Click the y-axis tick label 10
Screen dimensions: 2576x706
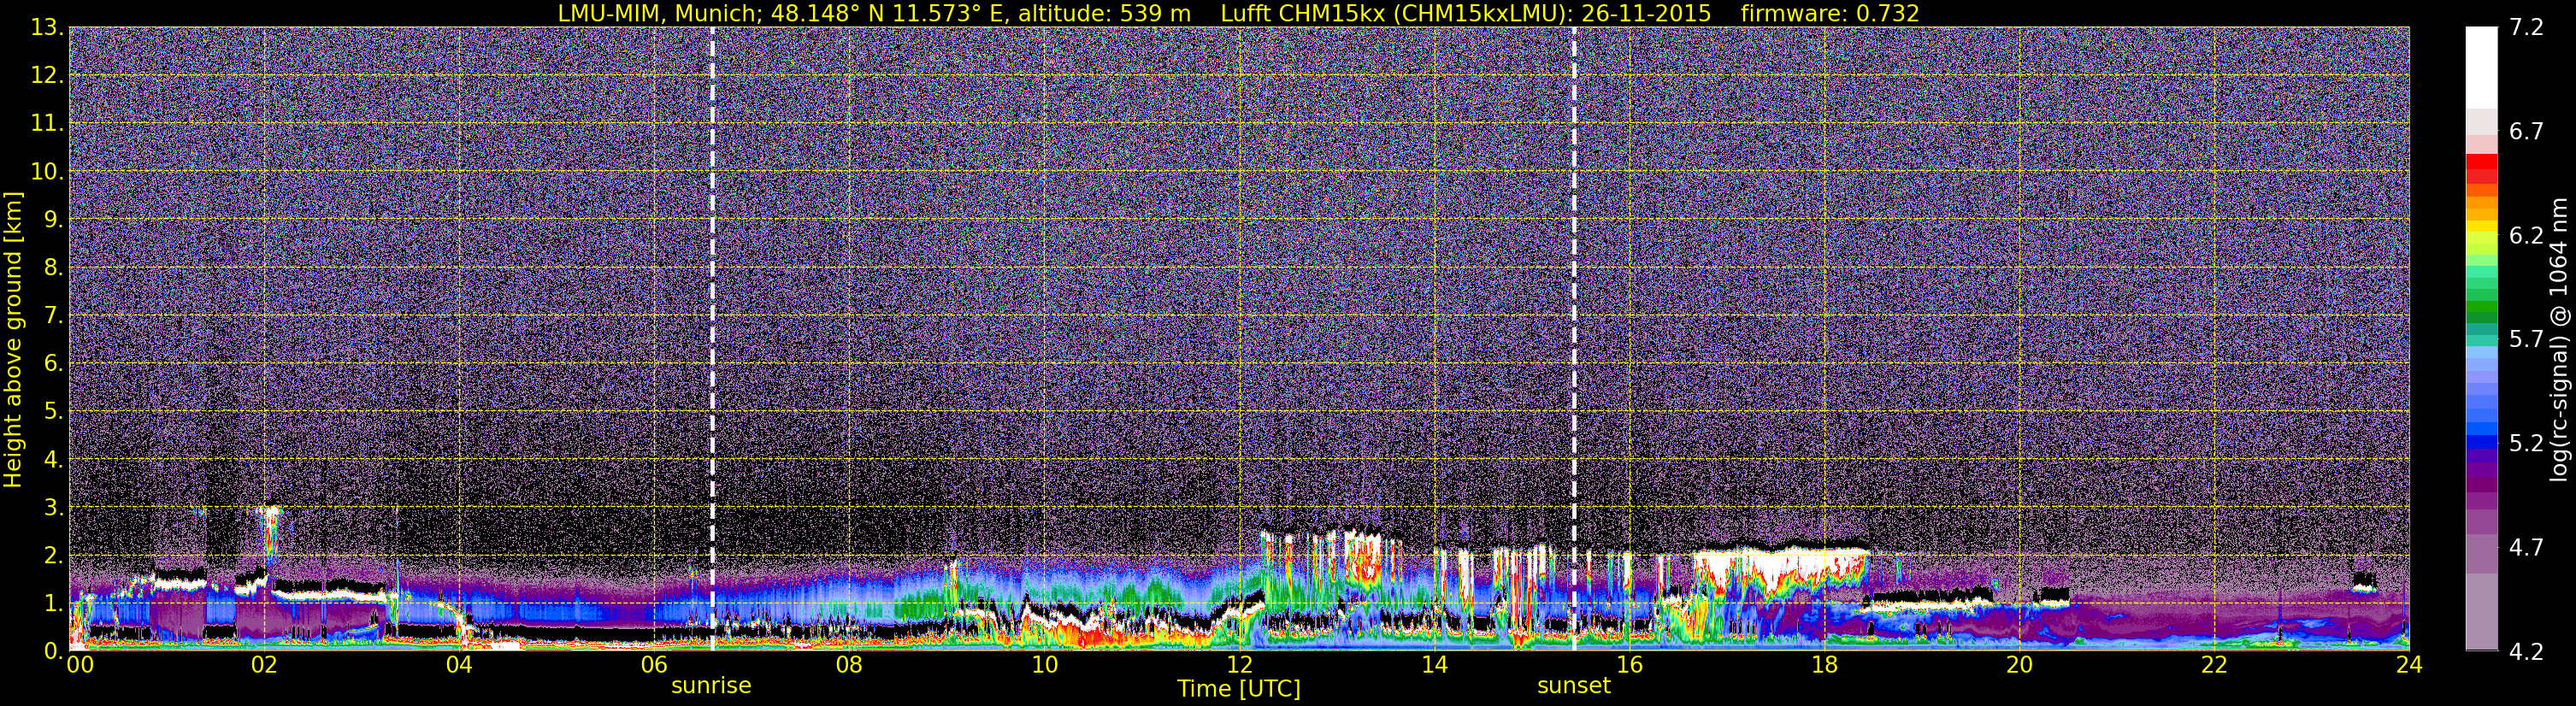[x=47, y=172]
